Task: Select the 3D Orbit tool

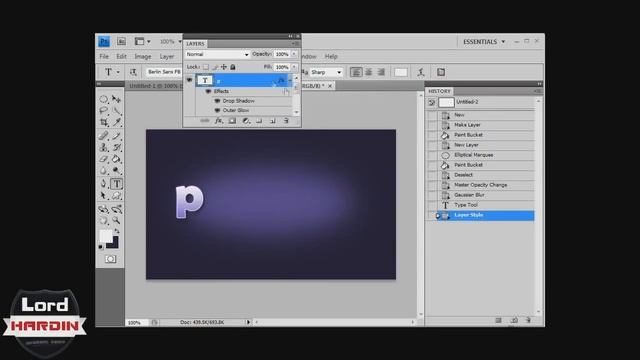Action: 117,209
